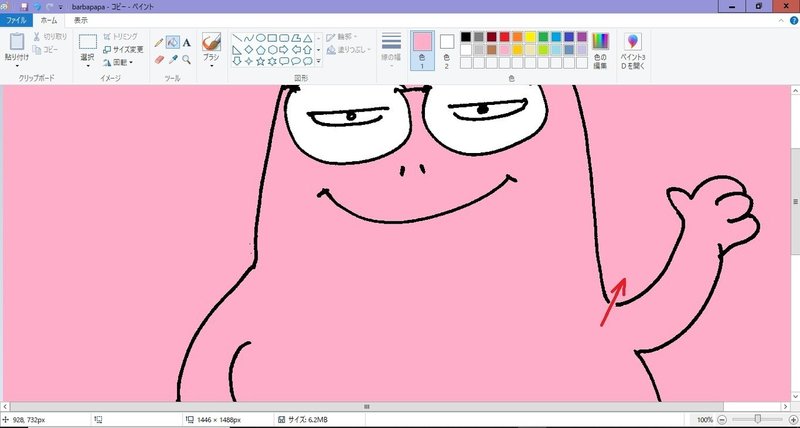Screen dimensions: 800x428
Task: Click Resize (サイズ変更)
Action: (123, 49)
